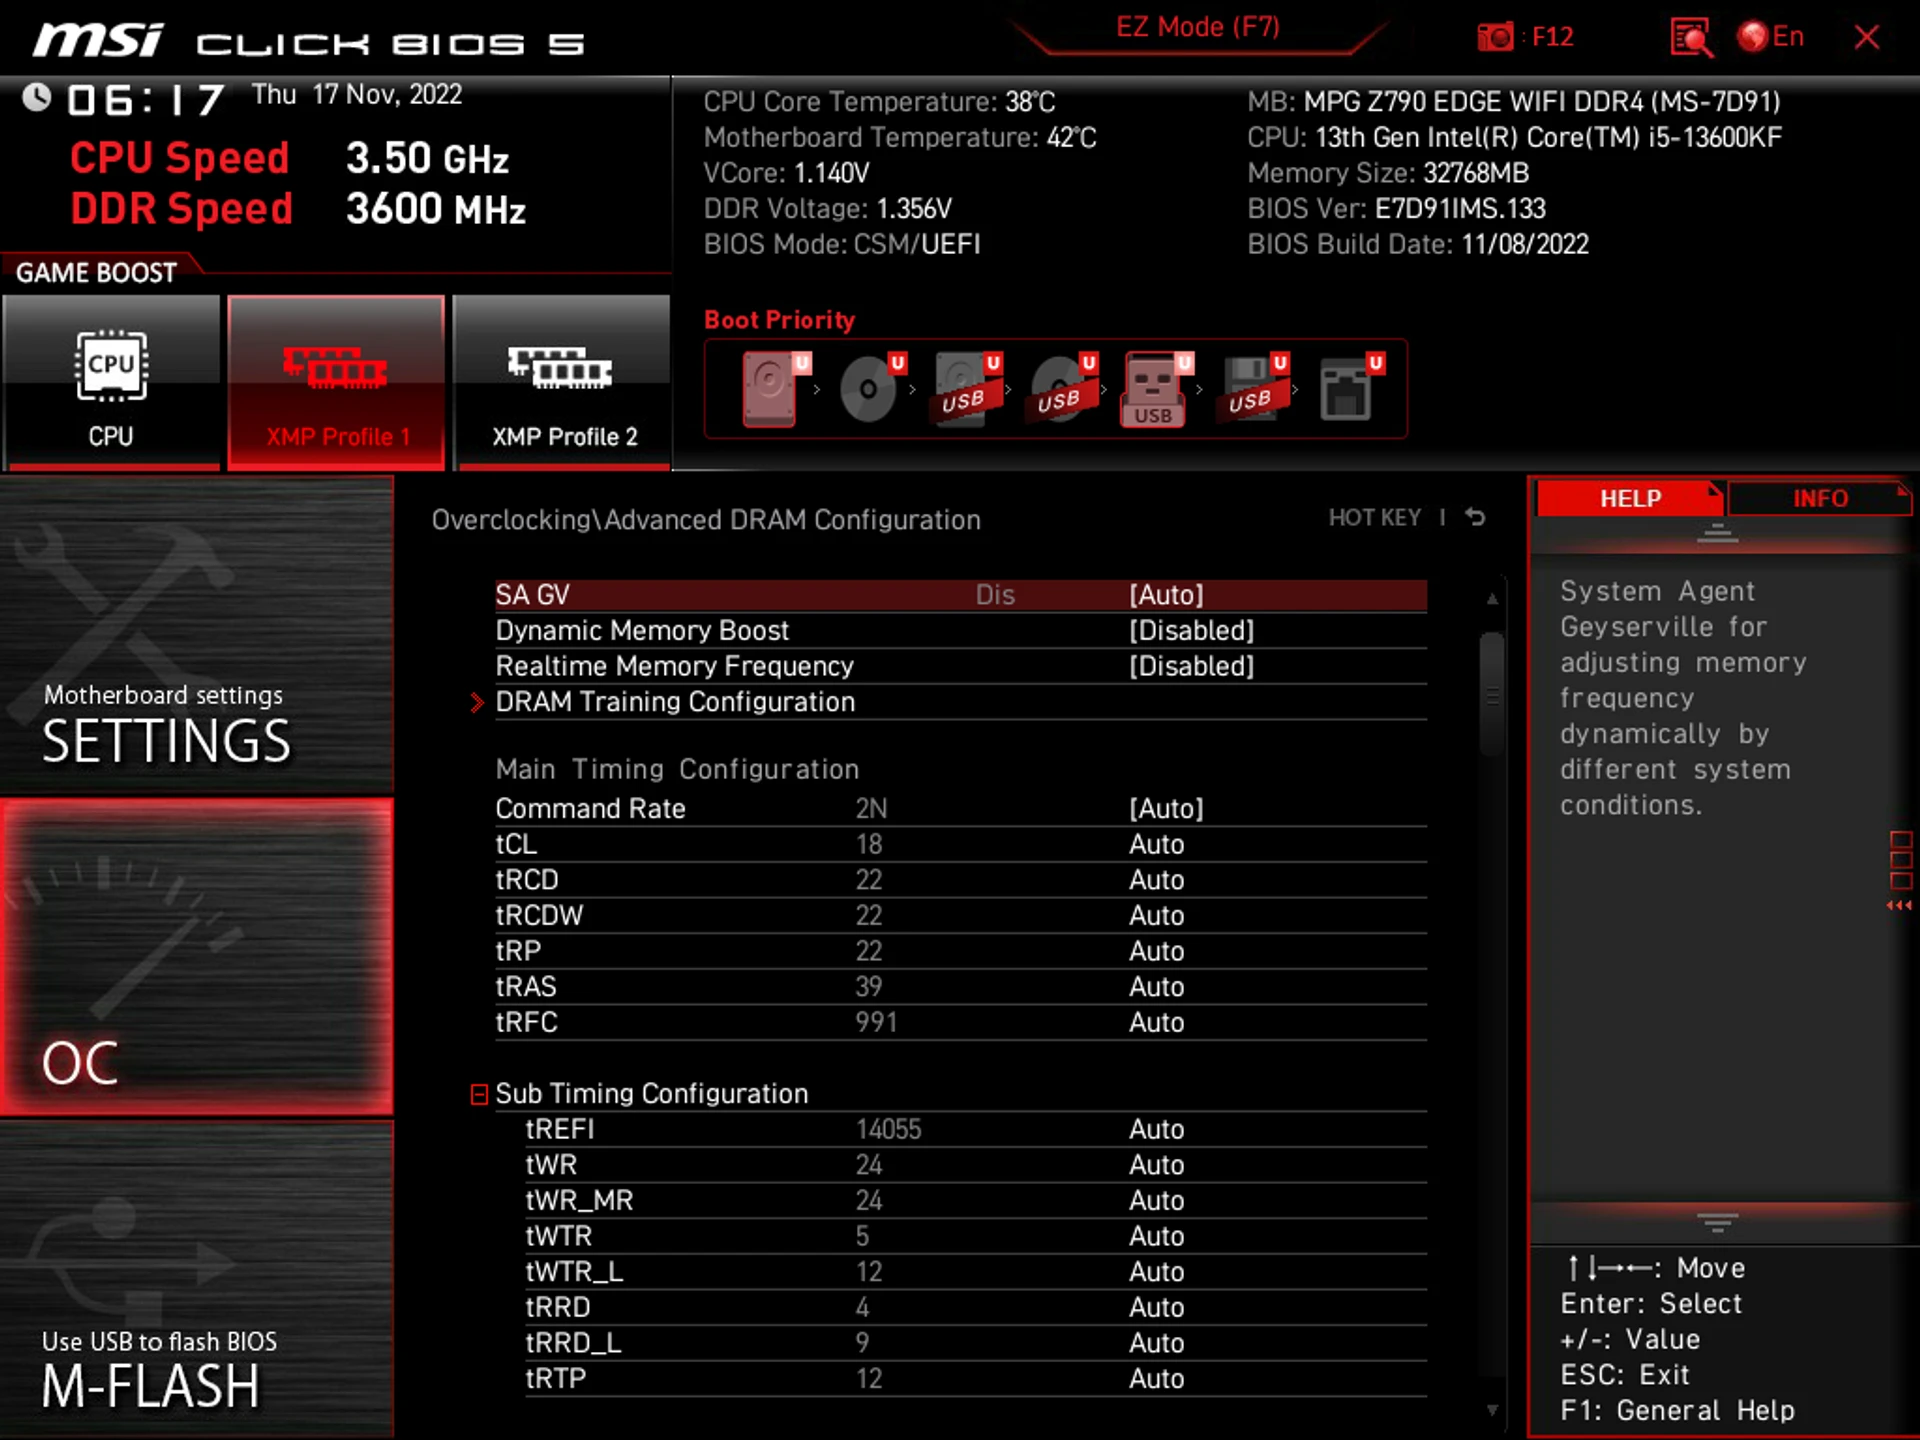Click the help panel top grip handle
Viewport: 1920px width, 1440px height.
pyautogui.click(x=1717, y=533)
